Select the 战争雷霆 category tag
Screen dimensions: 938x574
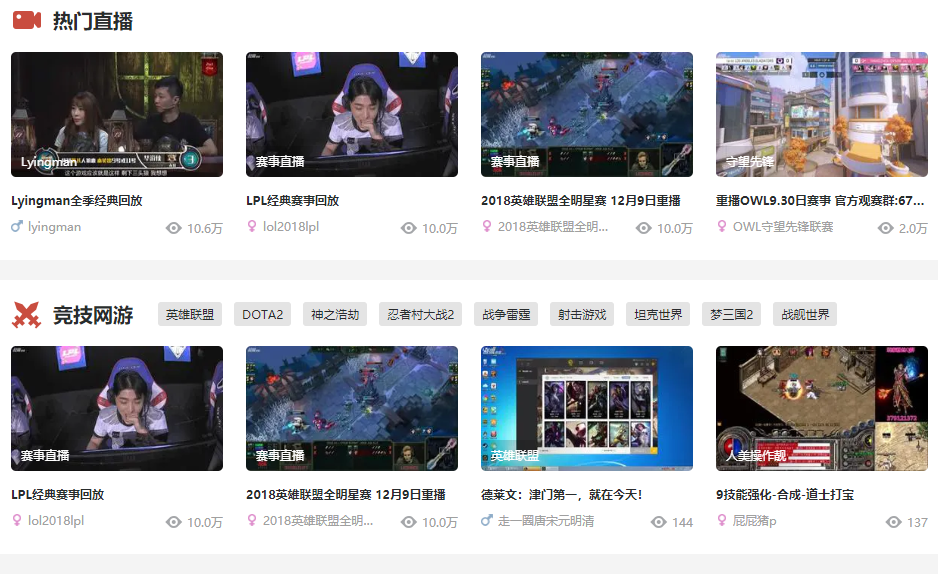click(x=506, y=315)
